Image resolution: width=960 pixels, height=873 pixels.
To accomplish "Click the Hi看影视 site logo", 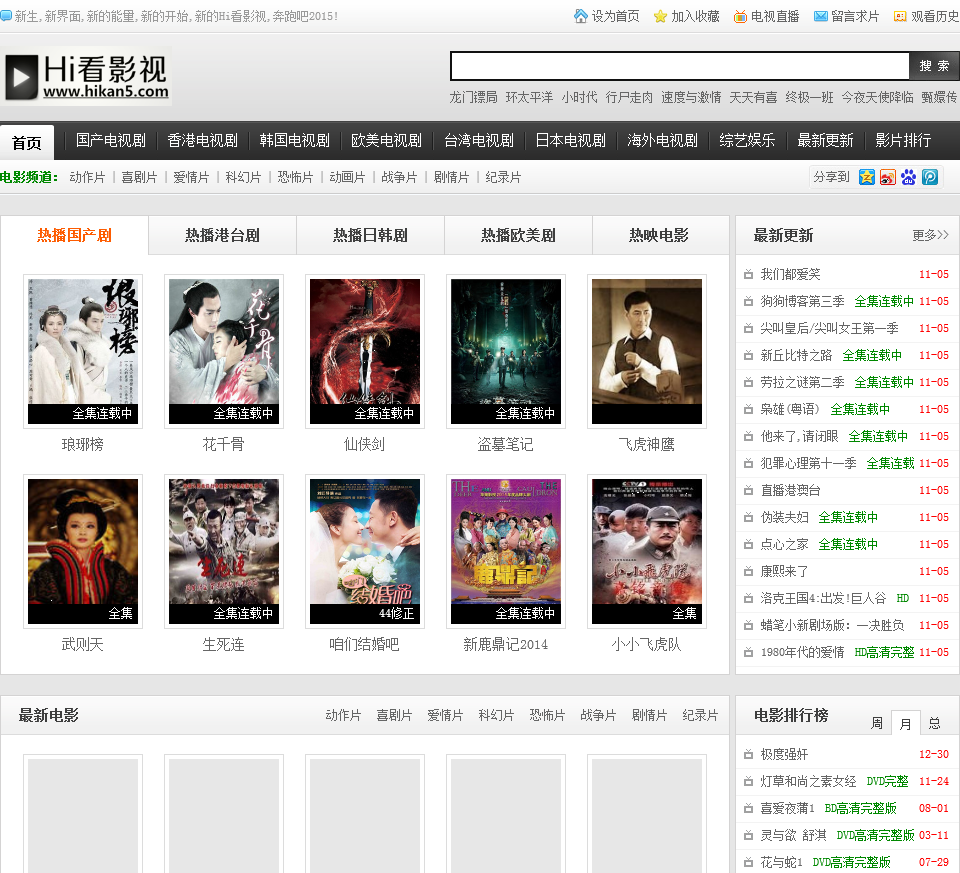I will pos(86,77).
